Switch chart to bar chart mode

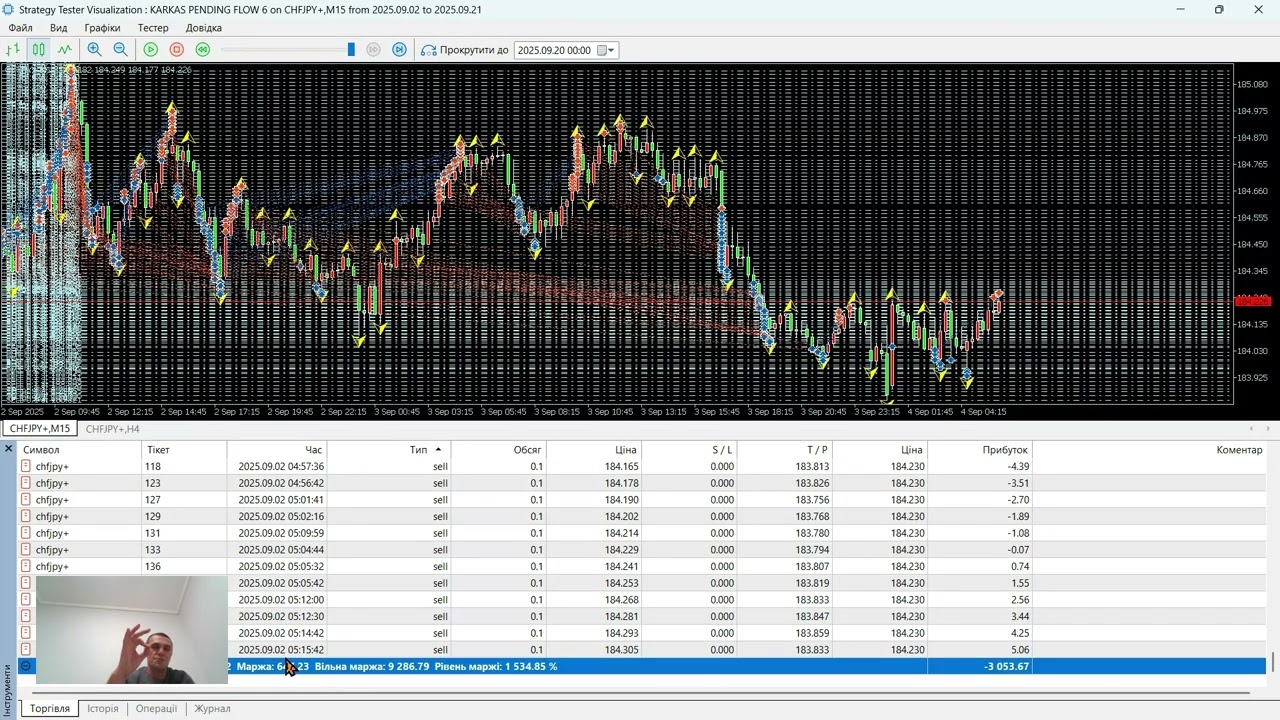[x=13, y=50]
